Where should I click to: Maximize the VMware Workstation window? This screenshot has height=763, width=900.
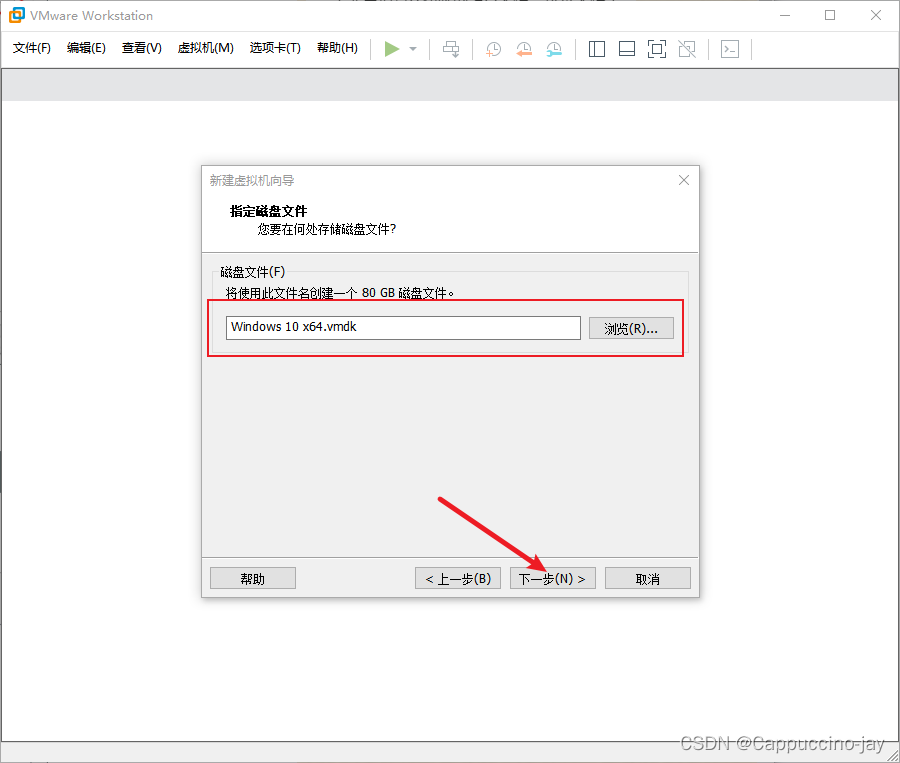tap(830, 16)
